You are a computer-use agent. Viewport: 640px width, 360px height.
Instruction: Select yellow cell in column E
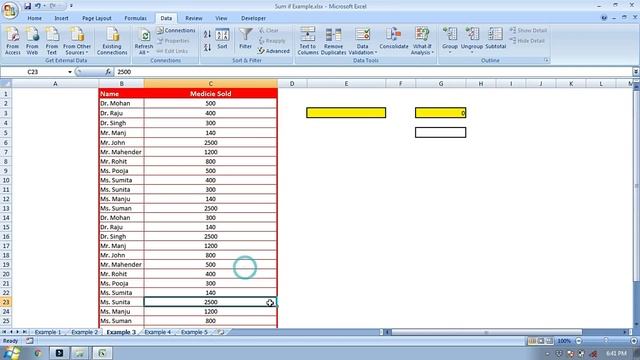pyautogui.click(x=346, y=113)
